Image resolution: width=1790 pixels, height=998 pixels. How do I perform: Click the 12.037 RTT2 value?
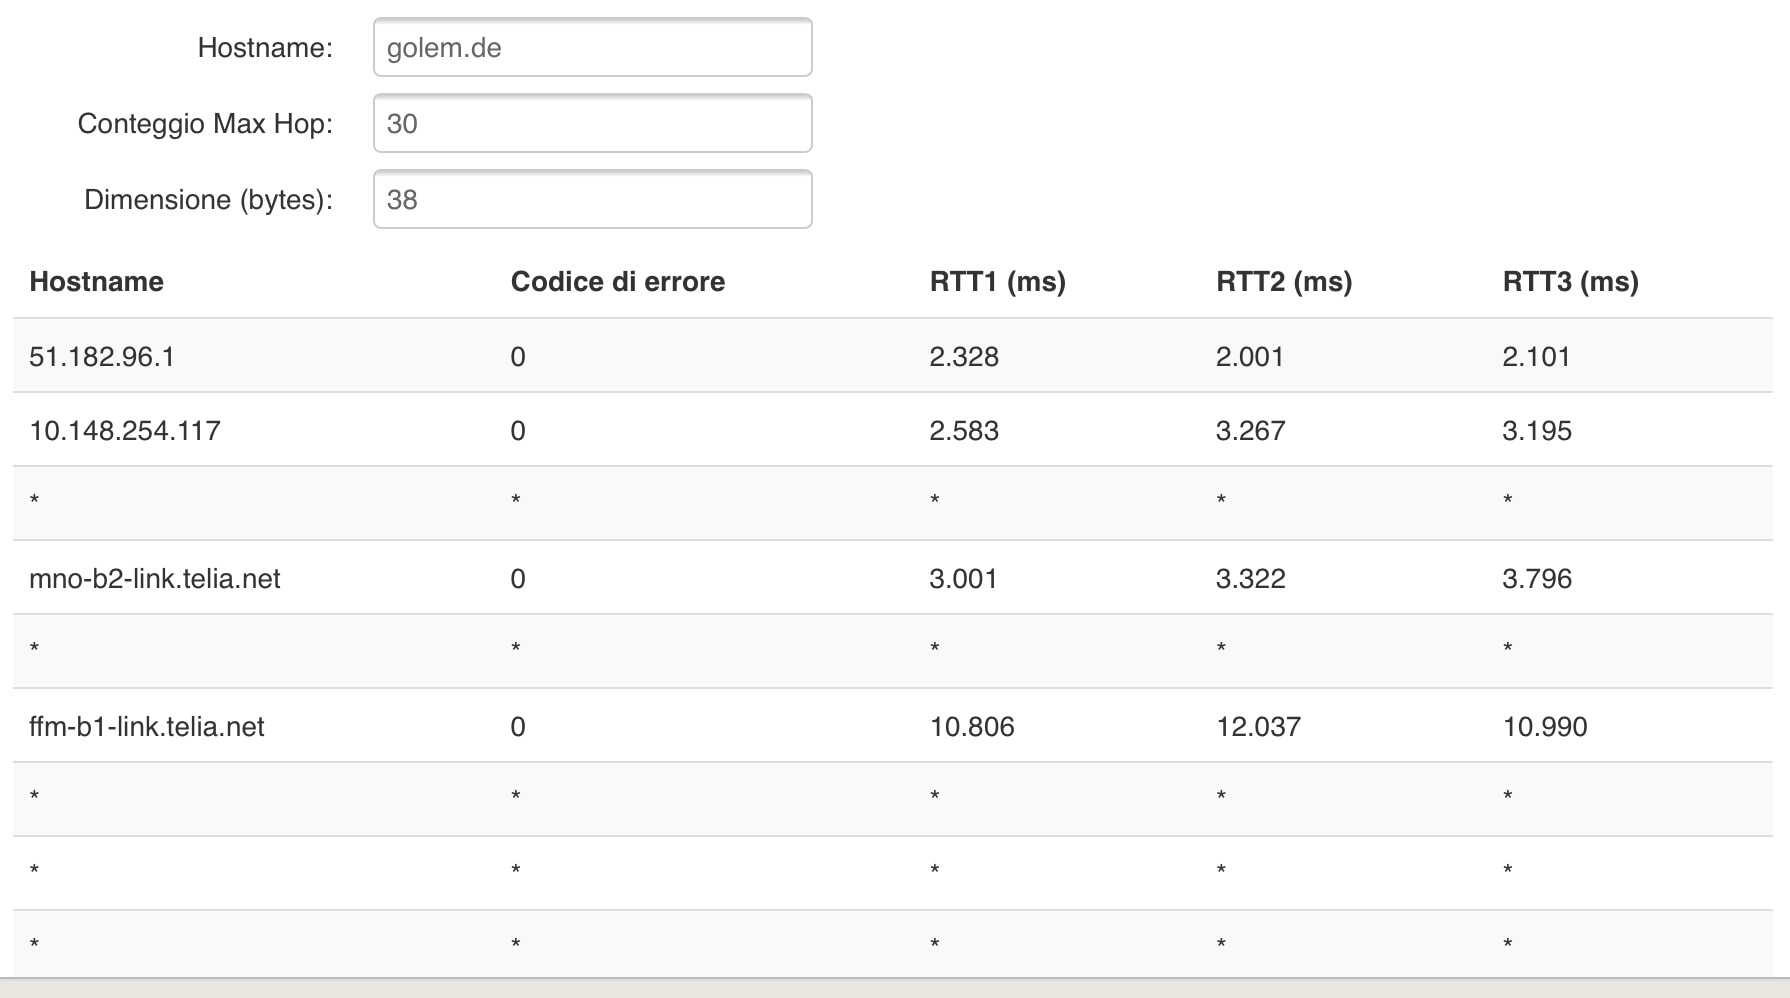click(1258, 727)
